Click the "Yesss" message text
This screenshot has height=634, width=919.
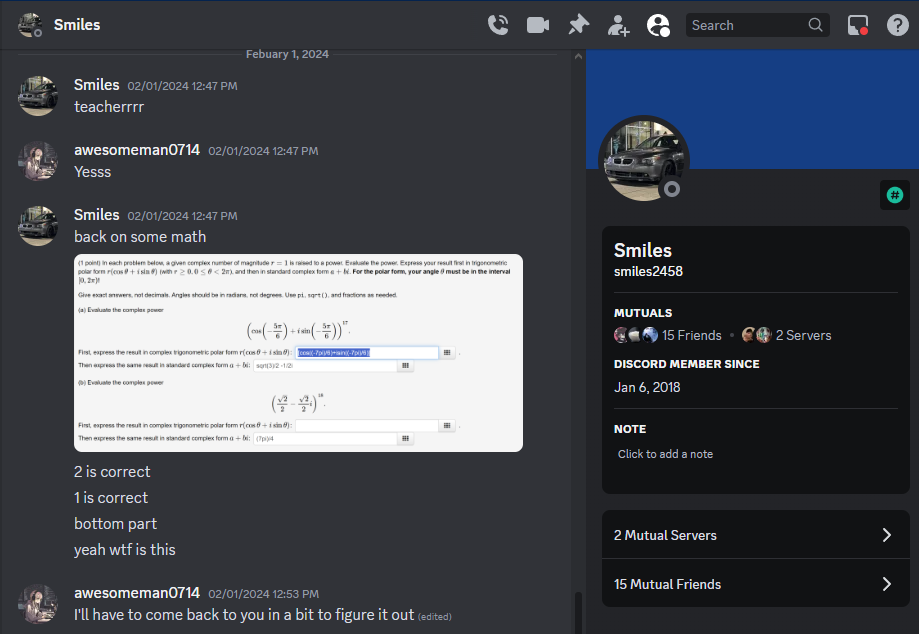tap(93, 172)
